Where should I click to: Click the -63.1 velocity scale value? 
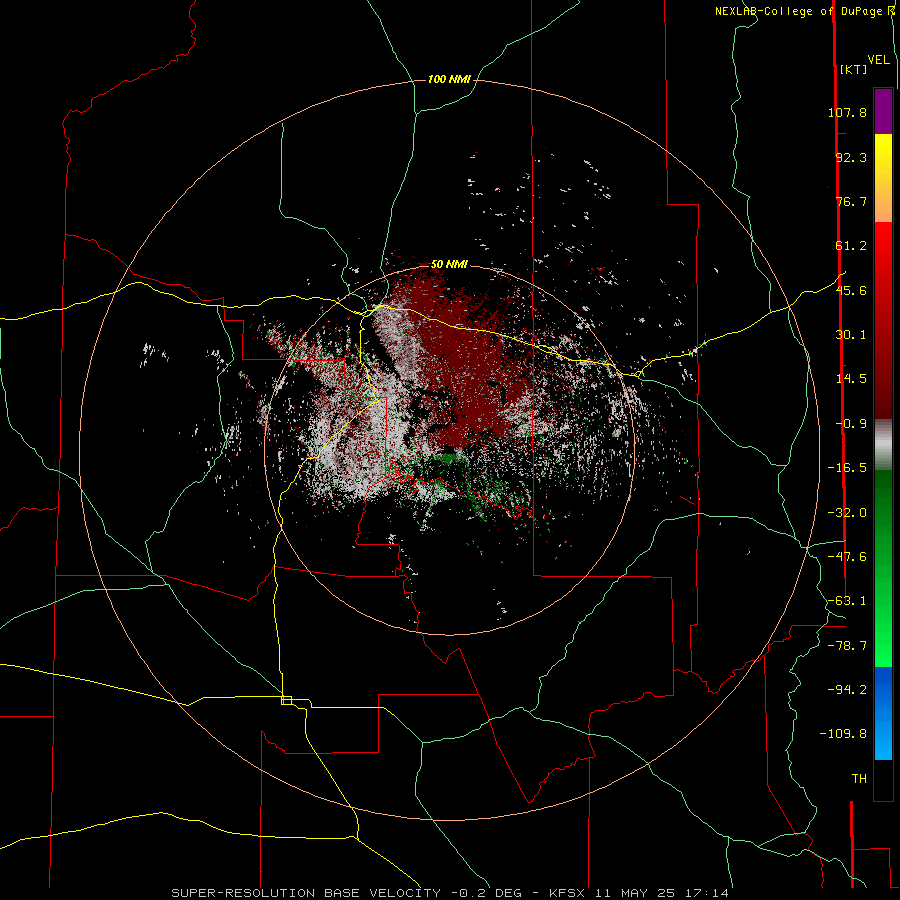click(847, 601)
